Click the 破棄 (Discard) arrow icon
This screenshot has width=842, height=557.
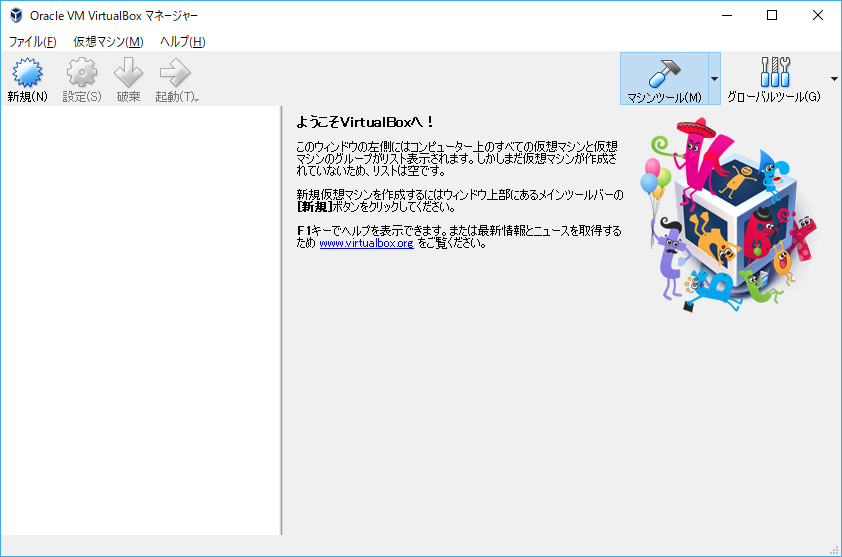click(128, 73)
